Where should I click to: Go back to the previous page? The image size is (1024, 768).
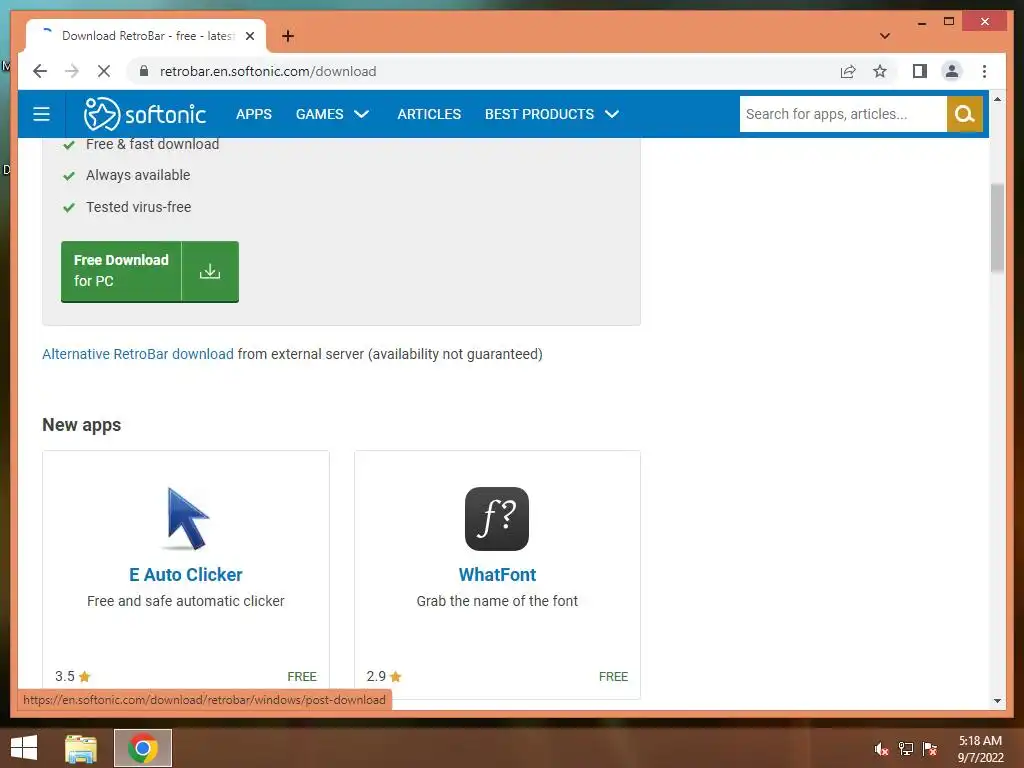[40, 71]
